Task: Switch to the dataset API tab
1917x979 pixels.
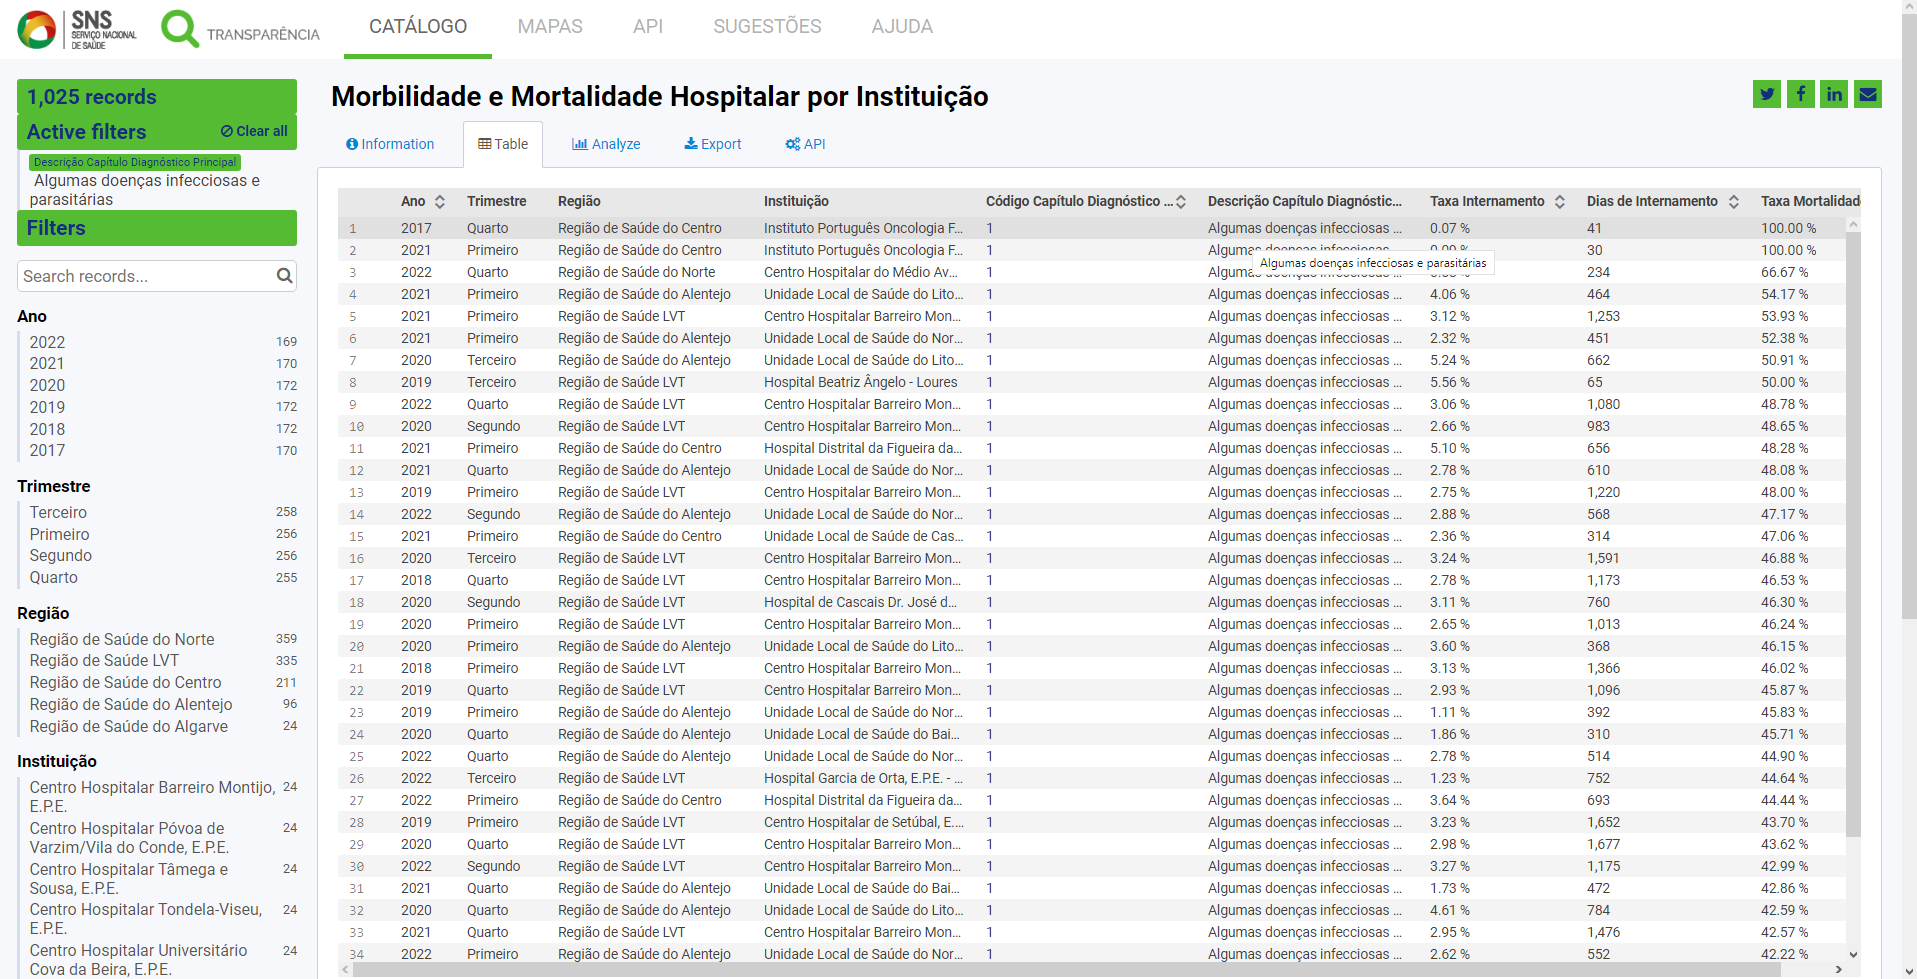Action: (805, 144)
